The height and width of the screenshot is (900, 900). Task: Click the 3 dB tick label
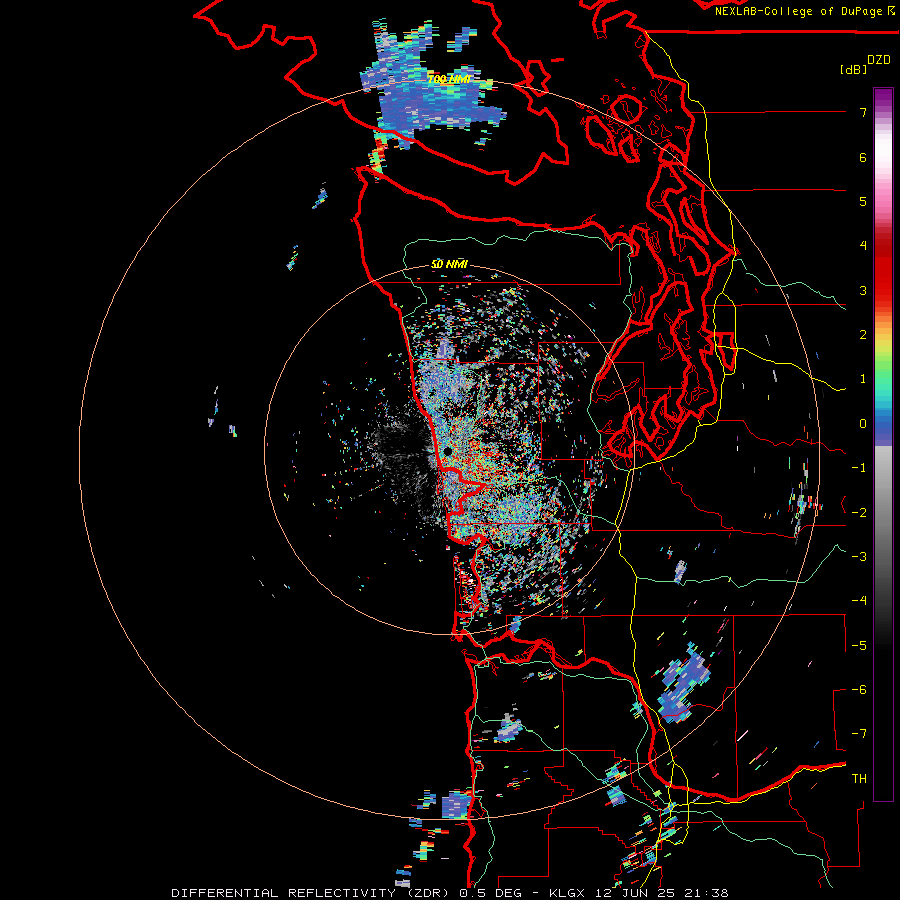pos(863,290)
